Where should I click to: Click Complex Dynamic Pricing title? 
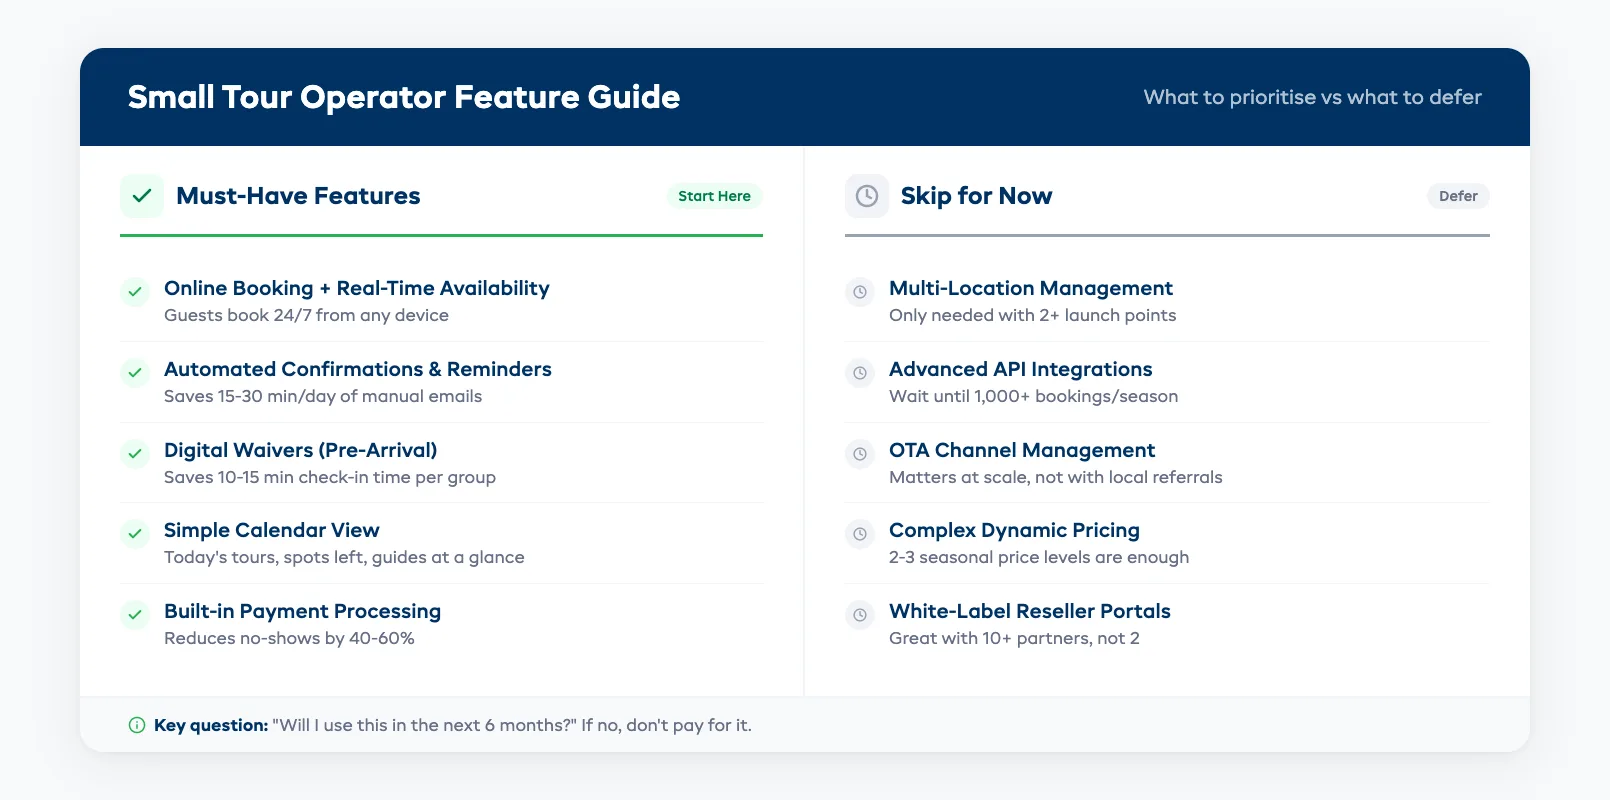1014,530
